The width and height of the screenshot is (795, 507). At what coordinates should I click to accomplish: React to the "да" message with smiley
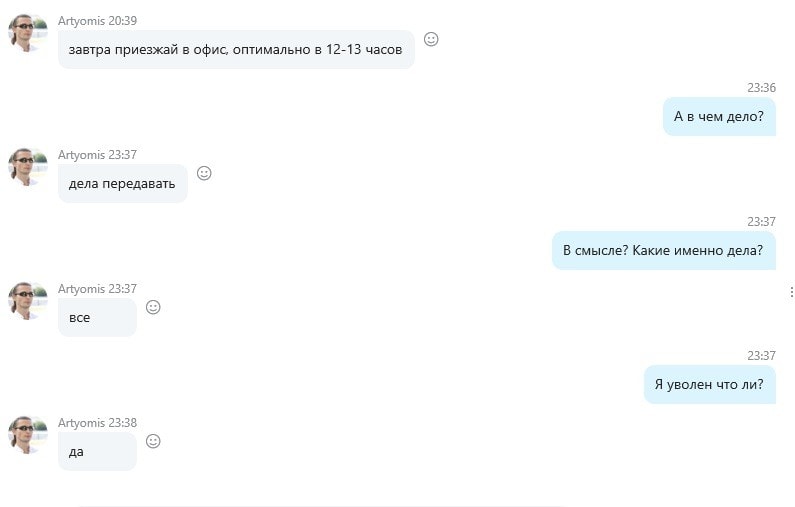coord(153,441)
